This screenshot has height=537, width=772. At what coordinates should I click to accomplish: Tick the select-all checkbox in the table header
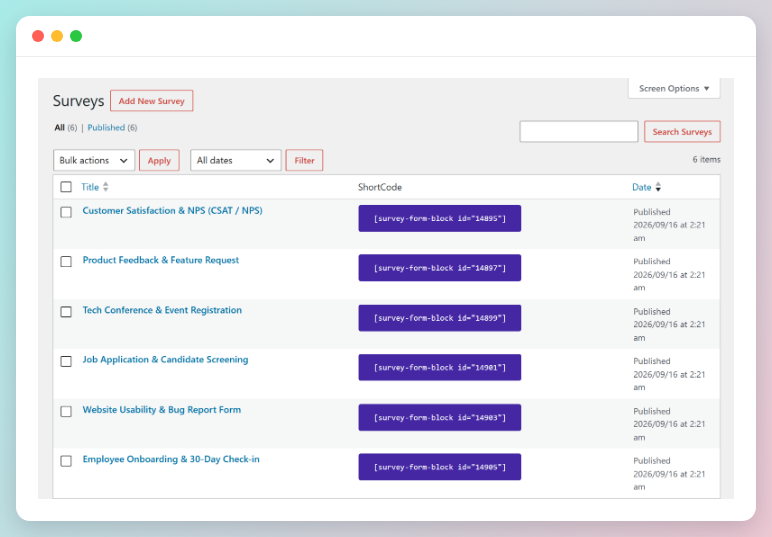66,187
